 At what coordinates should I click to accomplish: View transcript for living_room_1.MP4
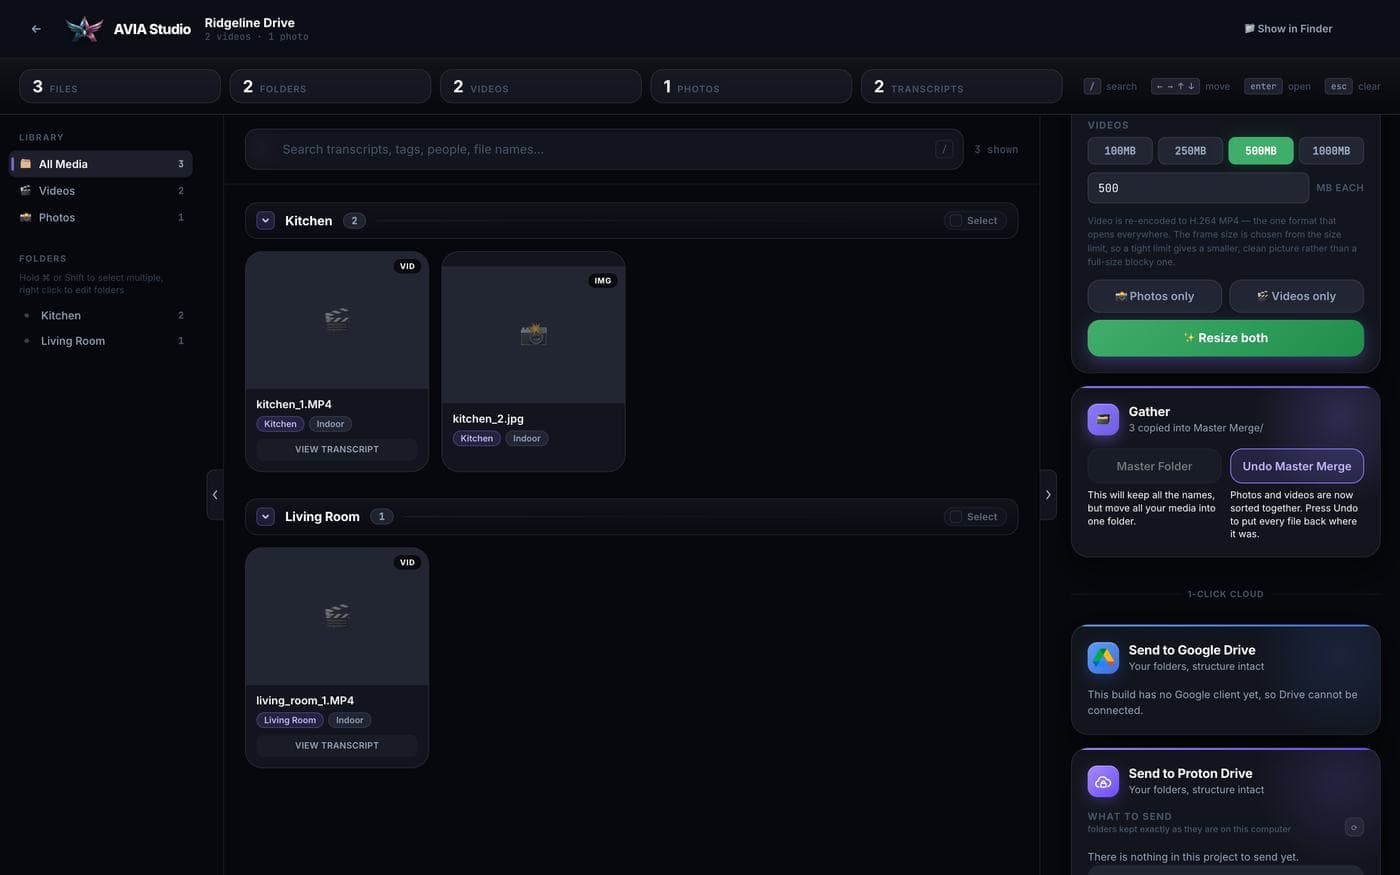(337, 746)
